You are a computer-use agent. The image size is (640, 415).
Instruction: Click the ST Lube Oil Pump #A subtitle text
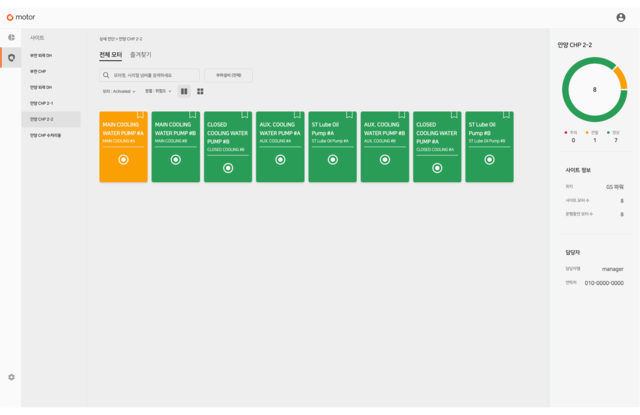[330, 141]
